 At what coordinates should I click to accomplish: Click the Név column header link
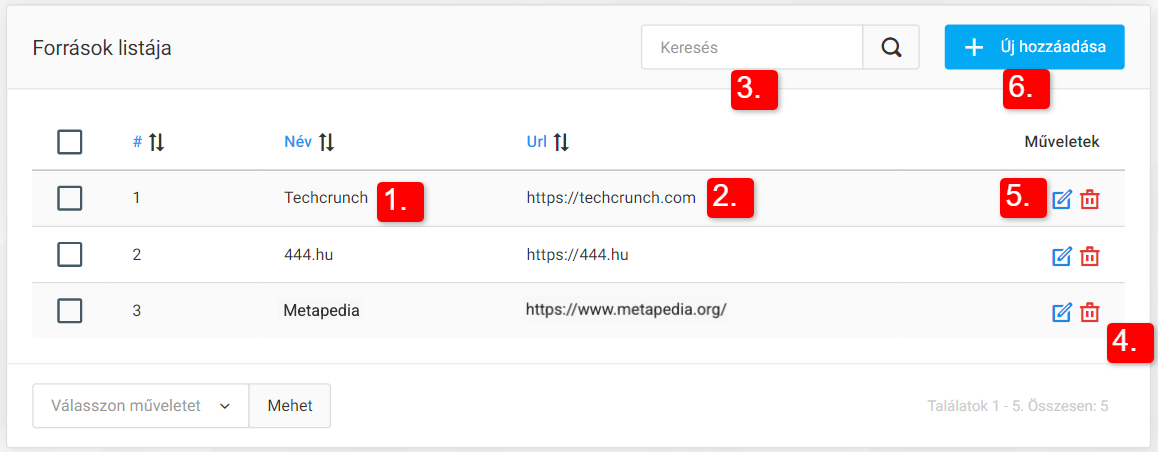[x=298, y=142]
